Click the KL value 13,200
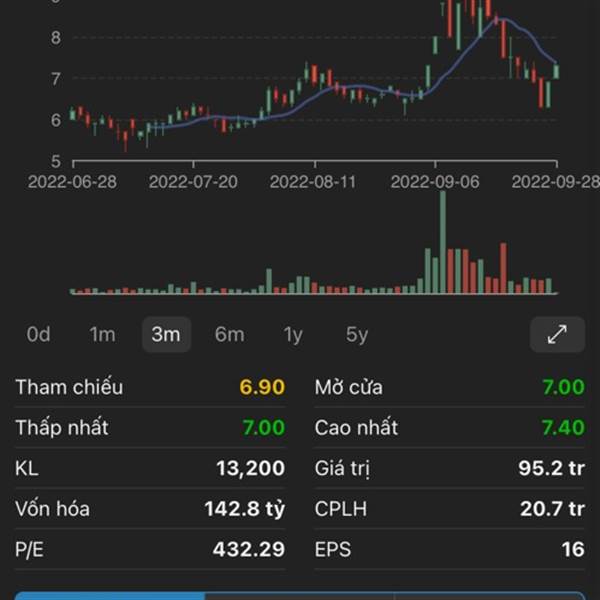 (251, 468)
